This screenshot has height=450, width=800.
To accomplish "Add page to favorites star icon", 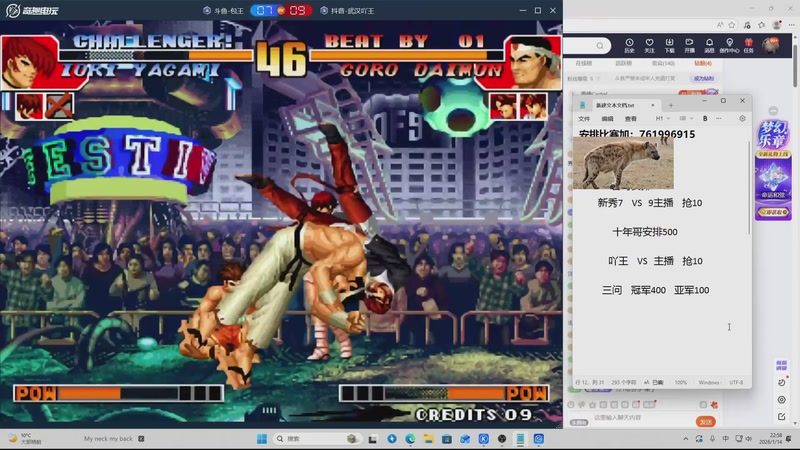I will coord(732,24).
